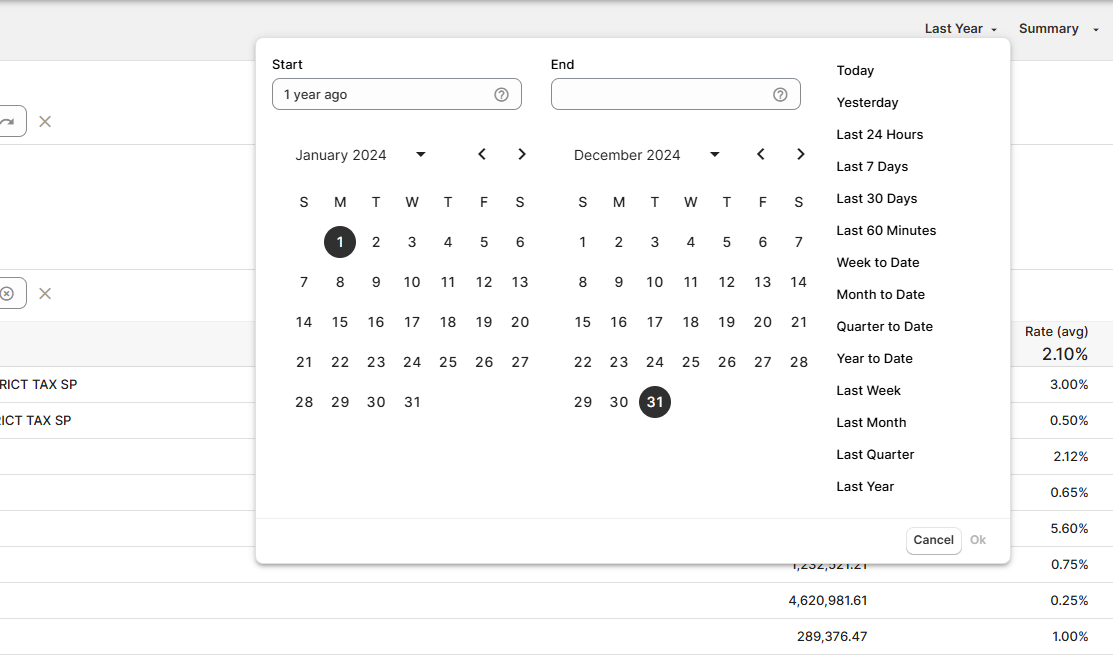Click the circled X clear icon in filter field
Screen dimensions: 1113x665
point(7,294)
